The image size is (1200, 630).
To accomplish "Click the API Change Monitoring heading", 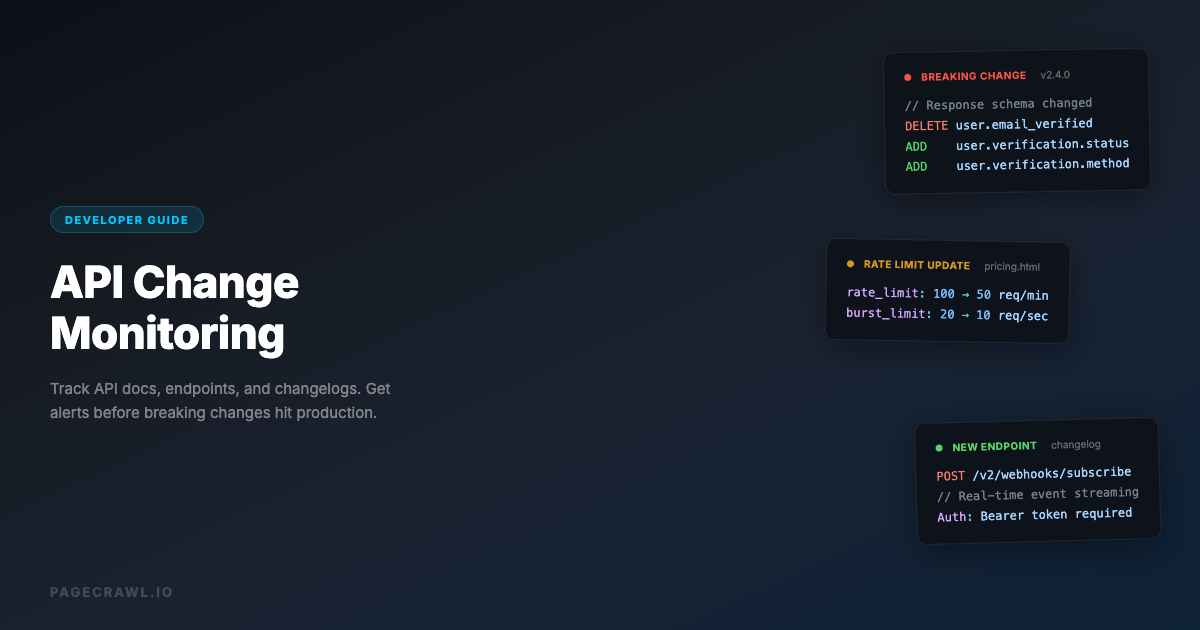I will tap(174, 308).
